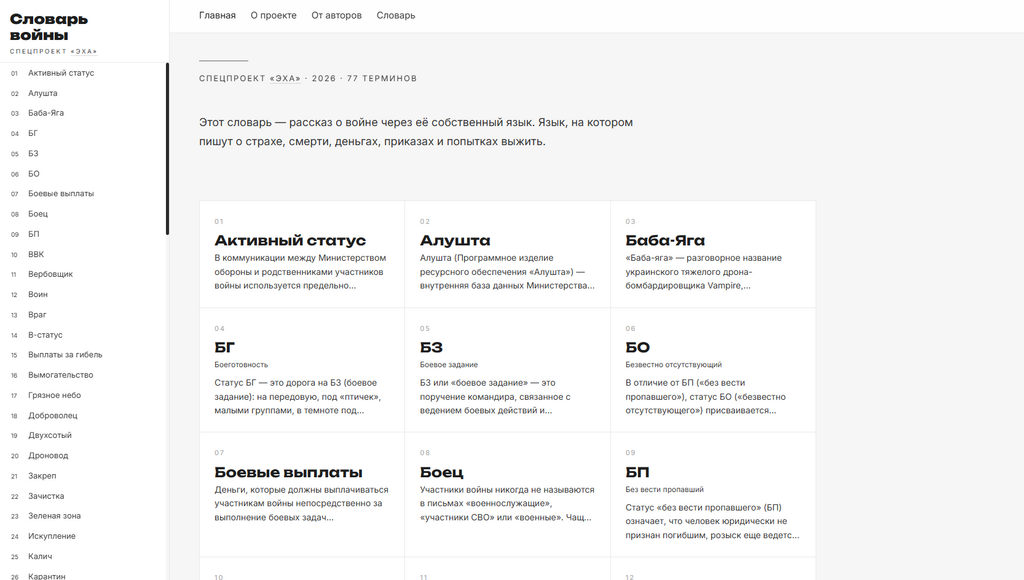Viewport: 1024px width, 580px height.
Task: Open Выплаты за гибель sidebar entry
Action: point(65,355)
